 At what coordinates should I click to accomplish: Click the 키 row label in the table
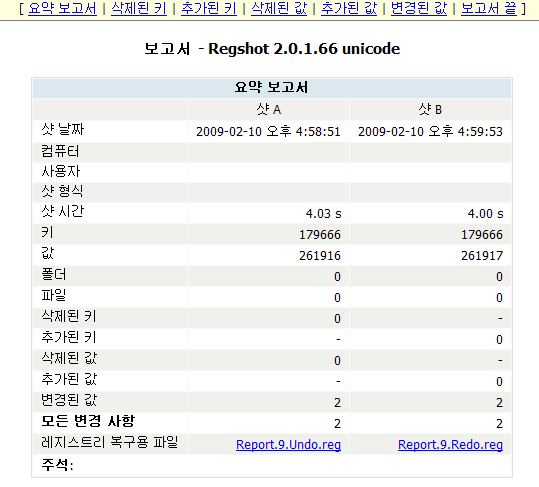tap(47, 232)
